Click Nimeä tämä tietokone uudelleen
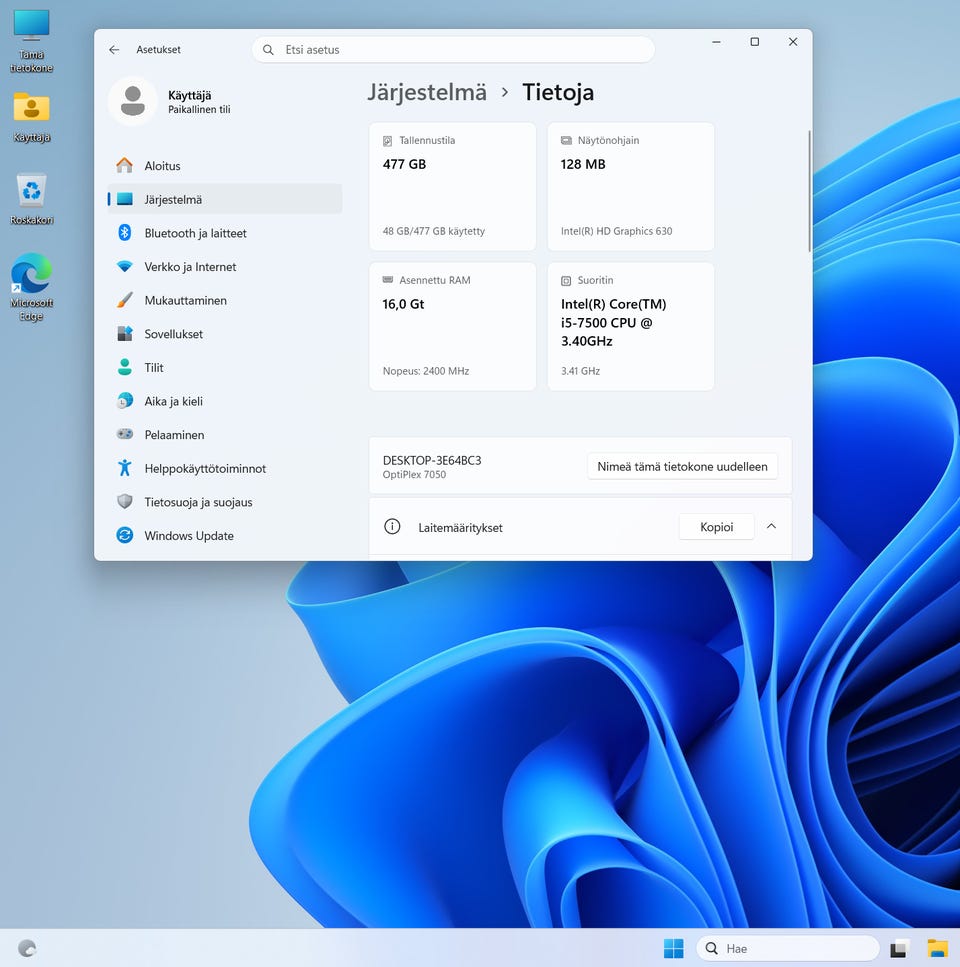 [682, 467]
